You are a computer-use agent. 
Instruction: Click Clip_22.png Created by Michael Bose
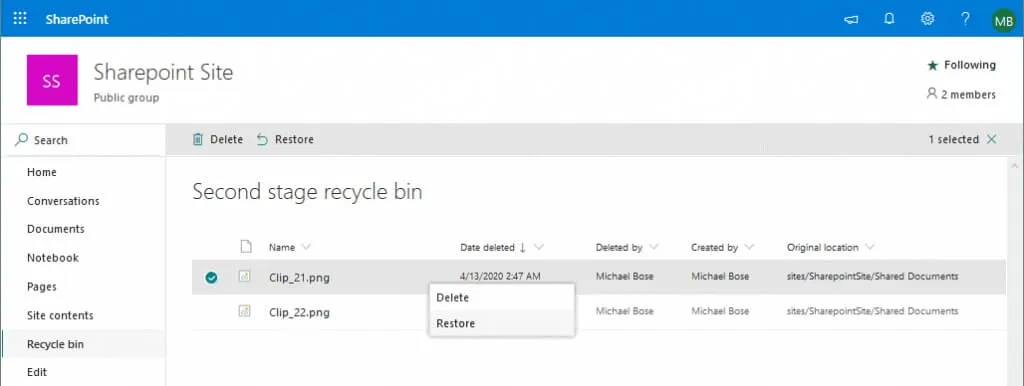coord(720,311)
